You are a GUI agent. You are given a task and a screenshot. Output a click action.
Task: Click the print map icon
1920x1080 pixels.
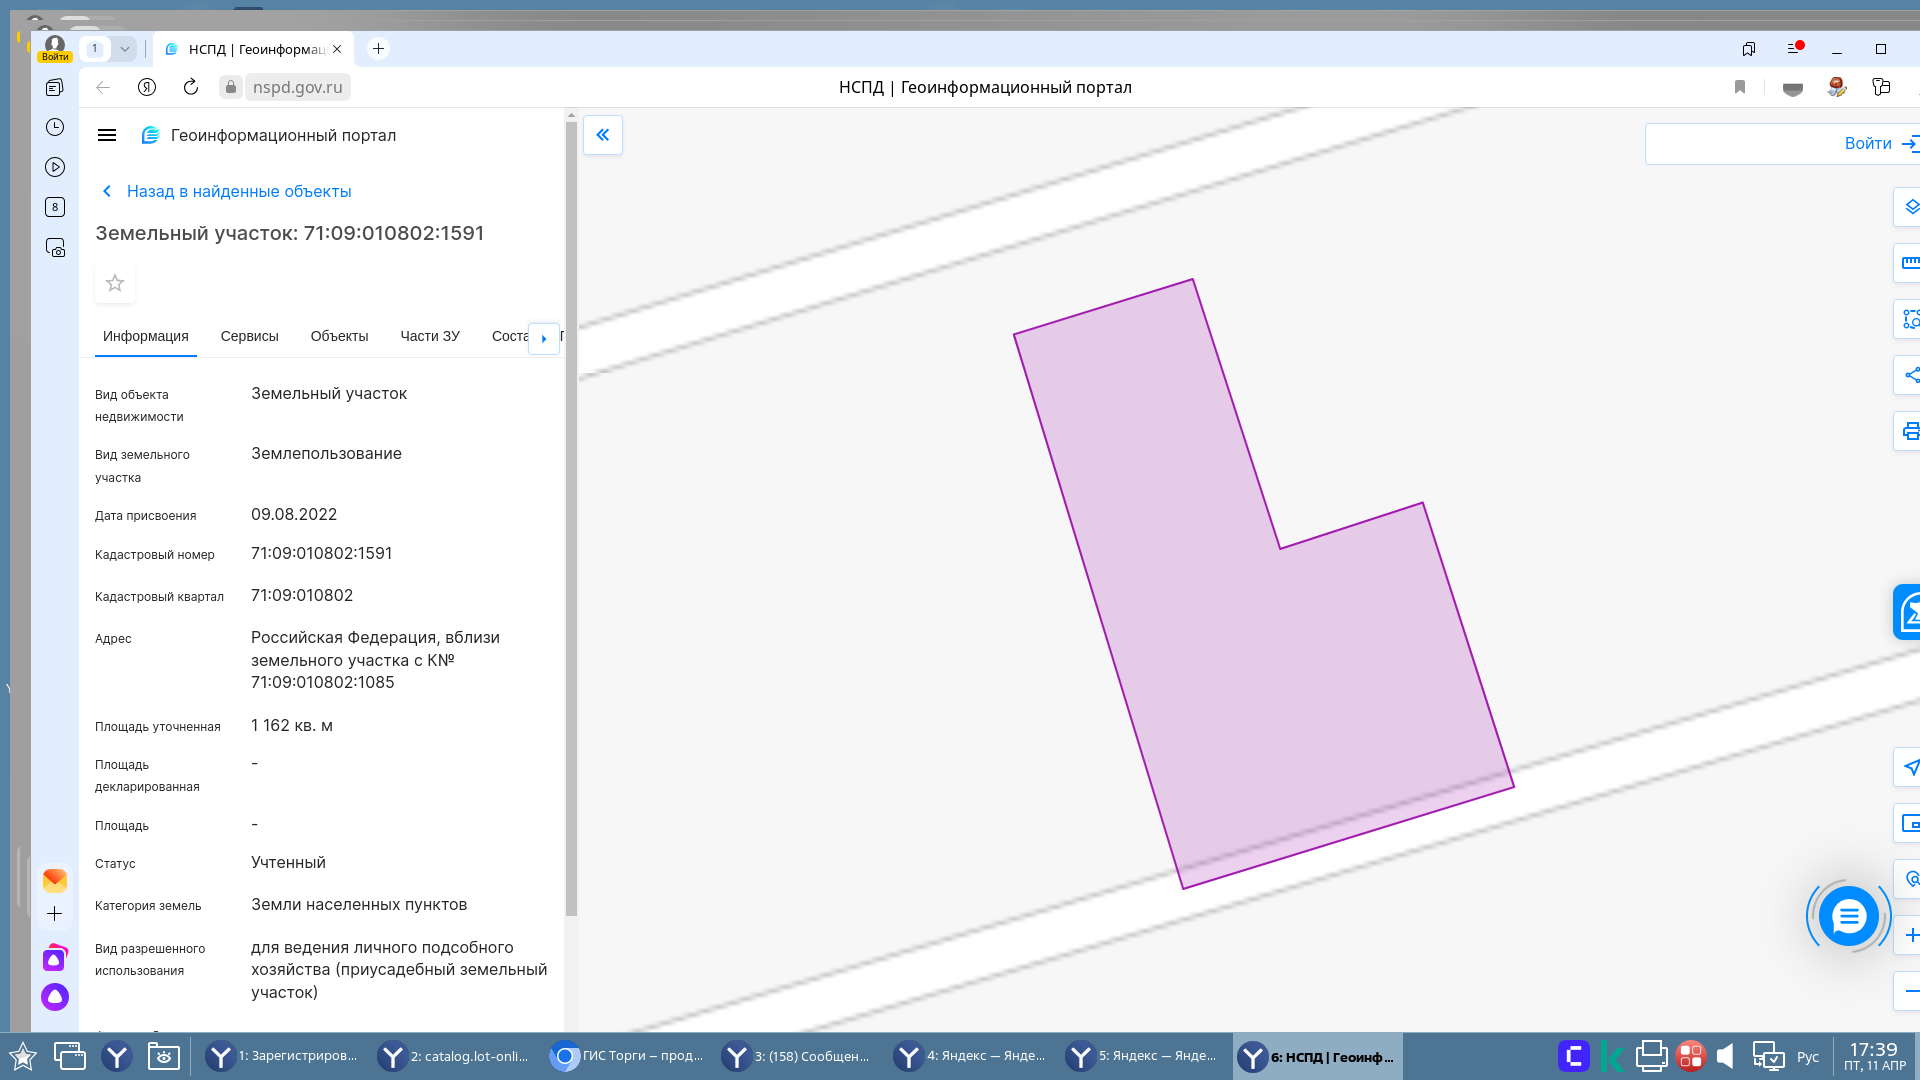(1910, 431)
